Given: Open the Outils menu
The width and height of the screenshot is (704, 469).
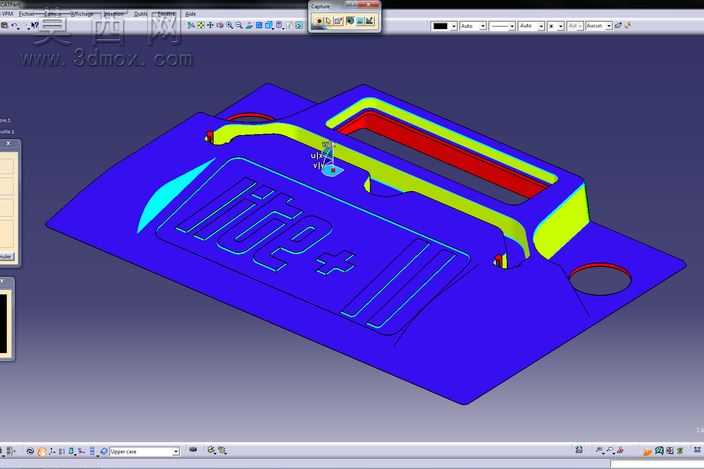Looking at the screenshot, I should tap(141, 14).
